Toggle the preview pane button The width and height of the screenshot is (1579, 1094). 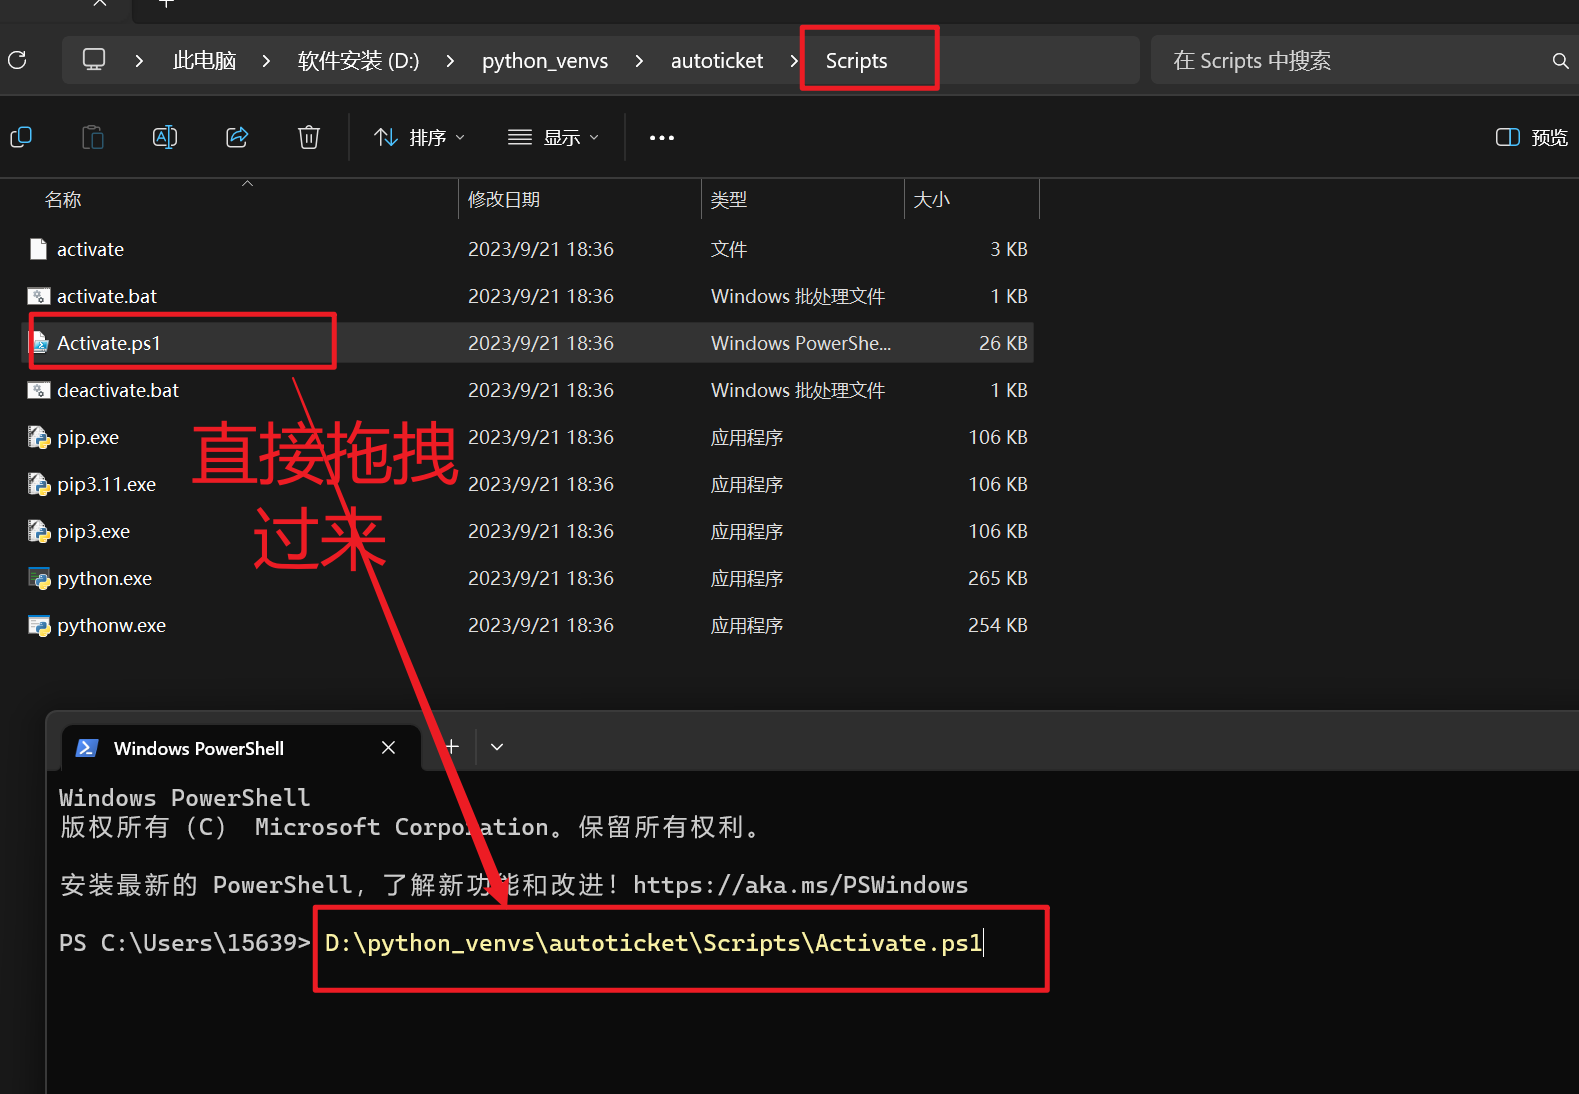pyautogui.click(x=1531, y=138)
